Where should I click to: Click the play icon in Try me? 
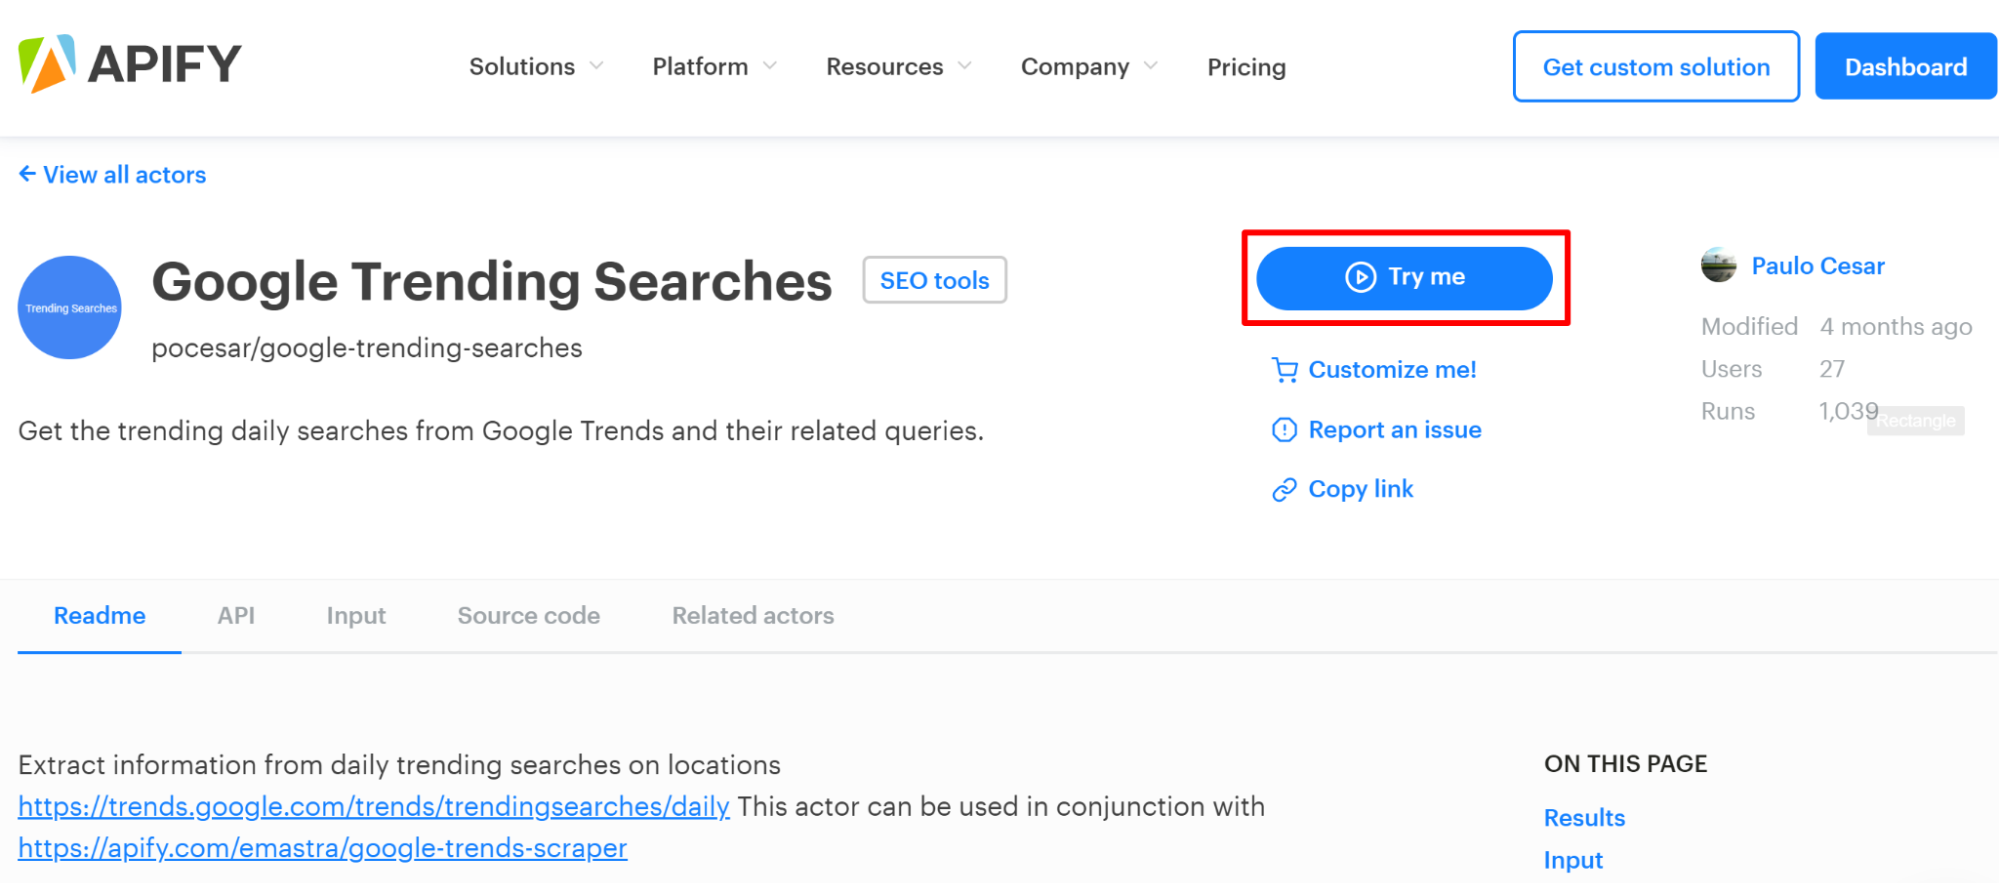point(1360,277)
